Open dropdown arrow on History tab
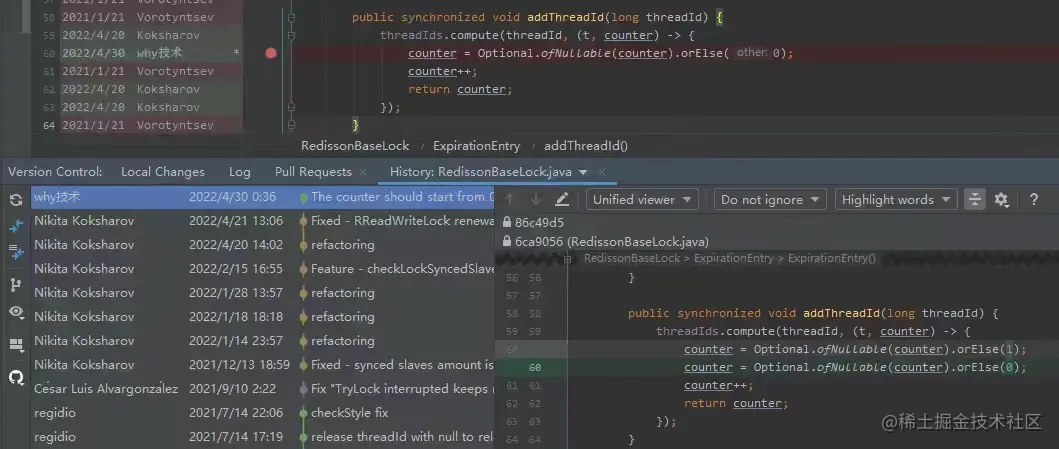 point(583,172)
